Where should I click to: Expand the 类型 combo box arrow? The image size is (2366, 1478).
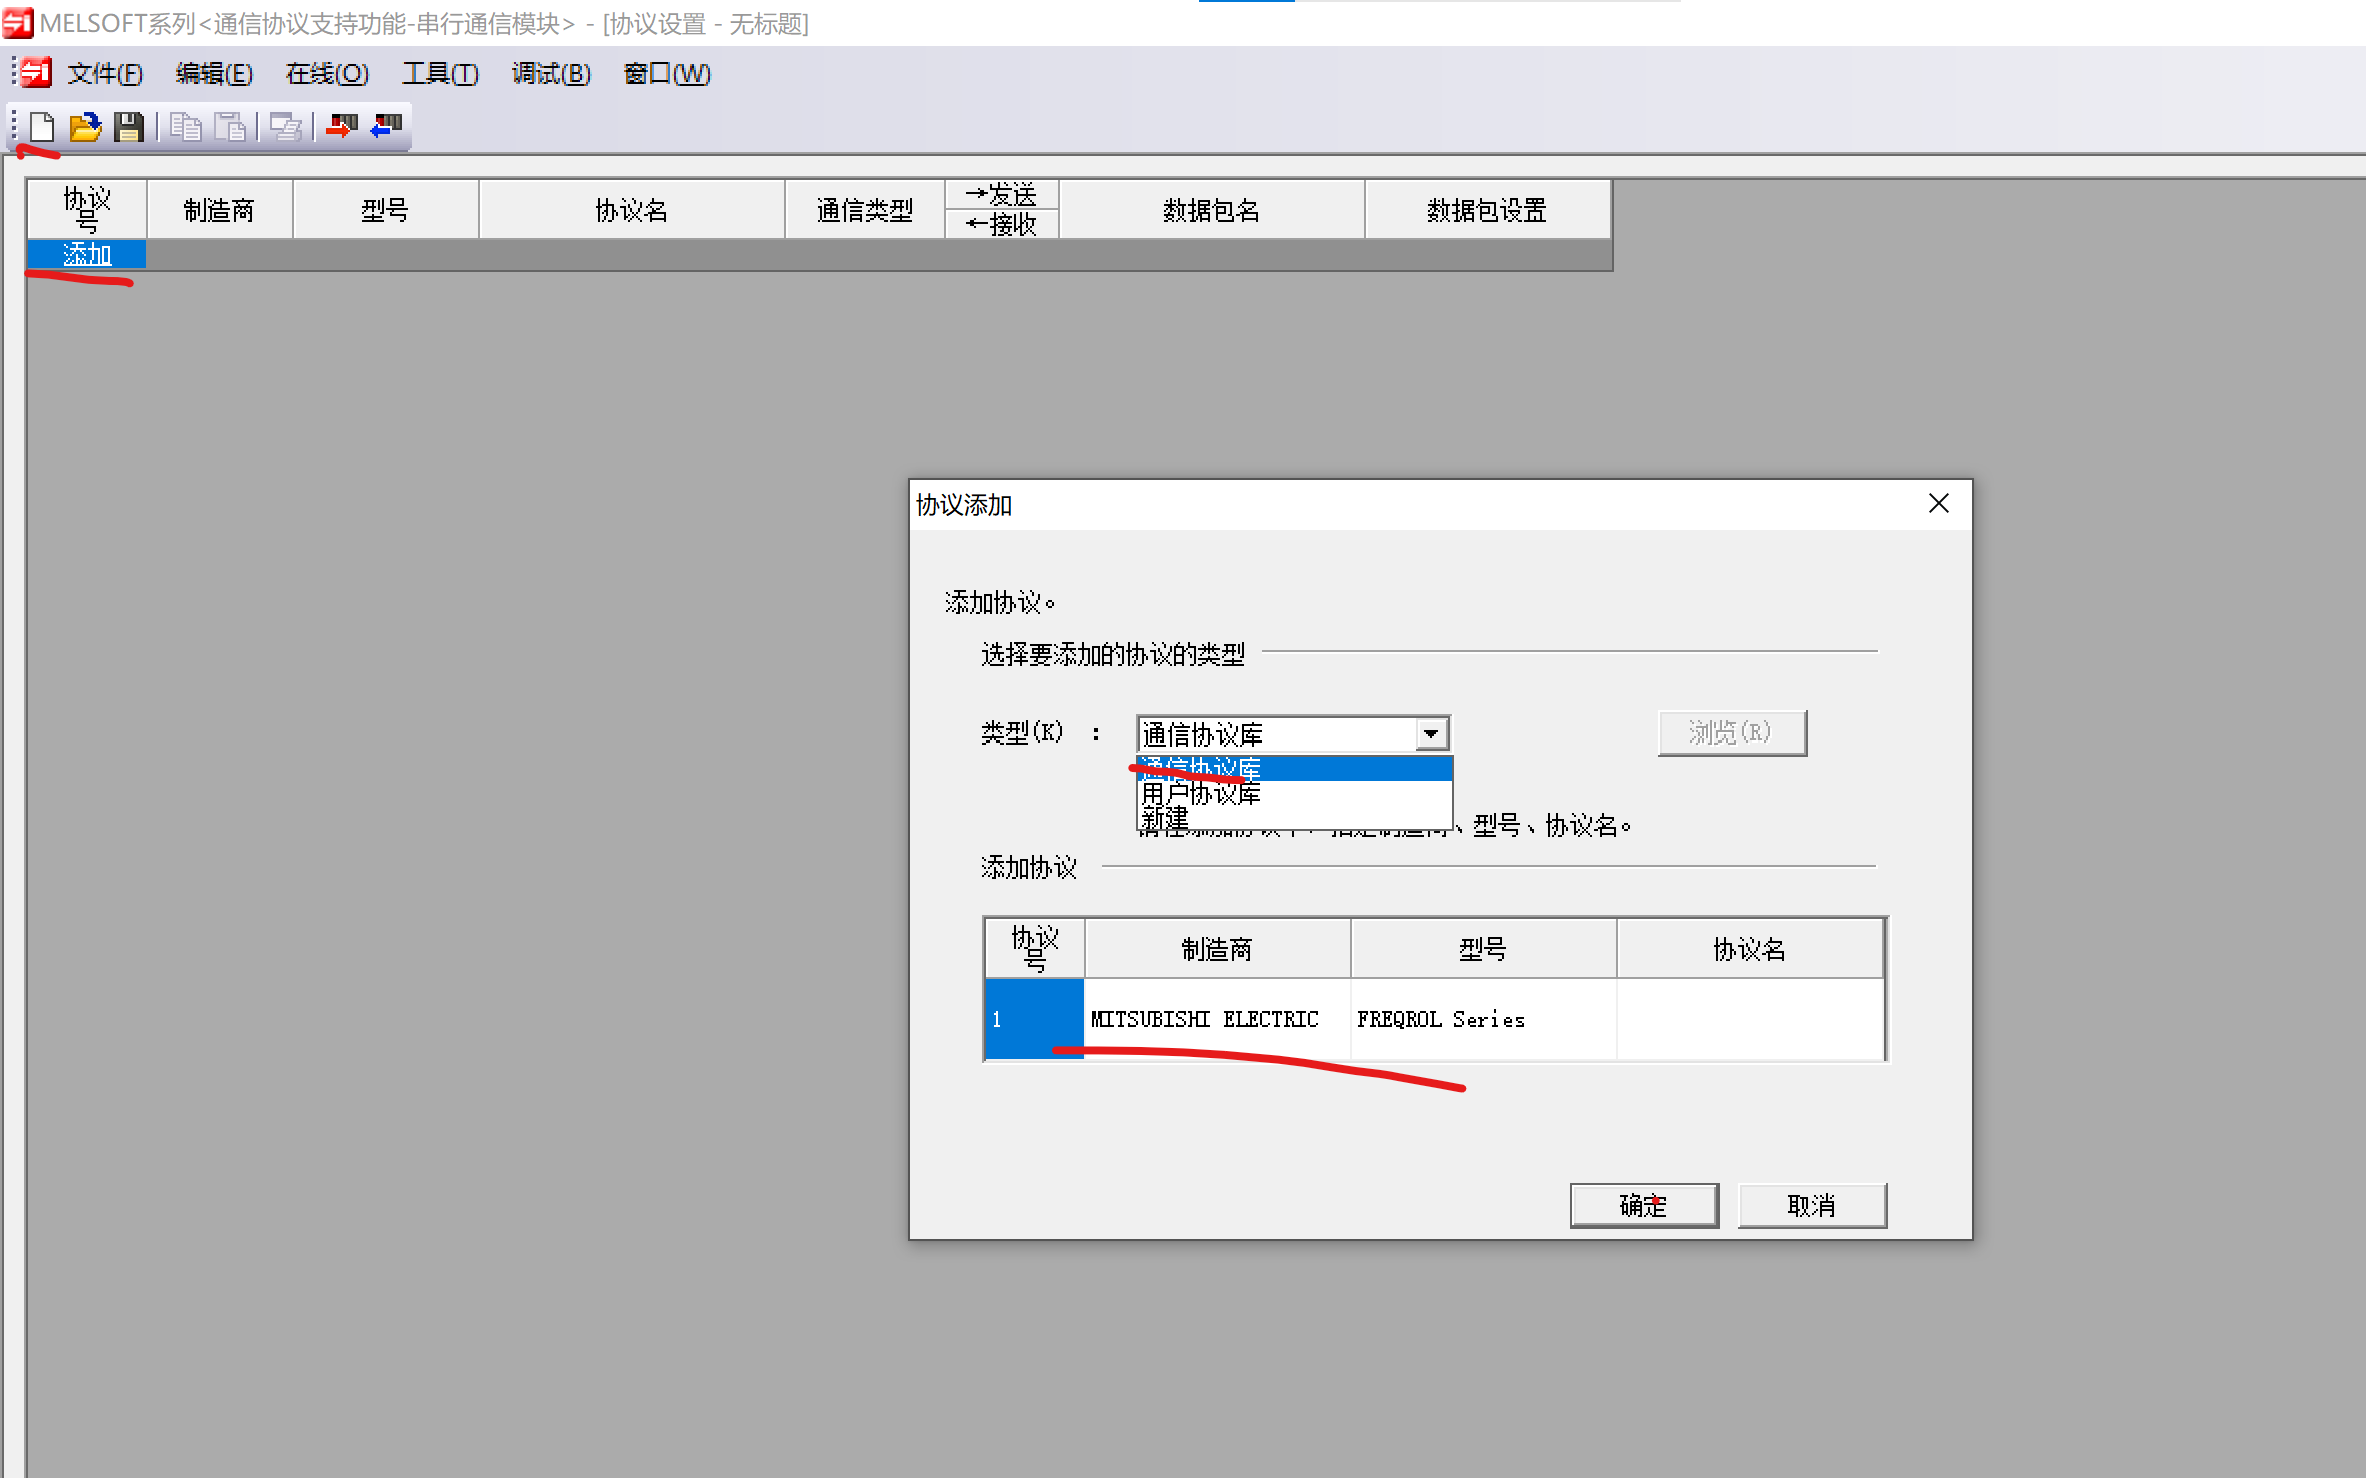(1431, 734)
